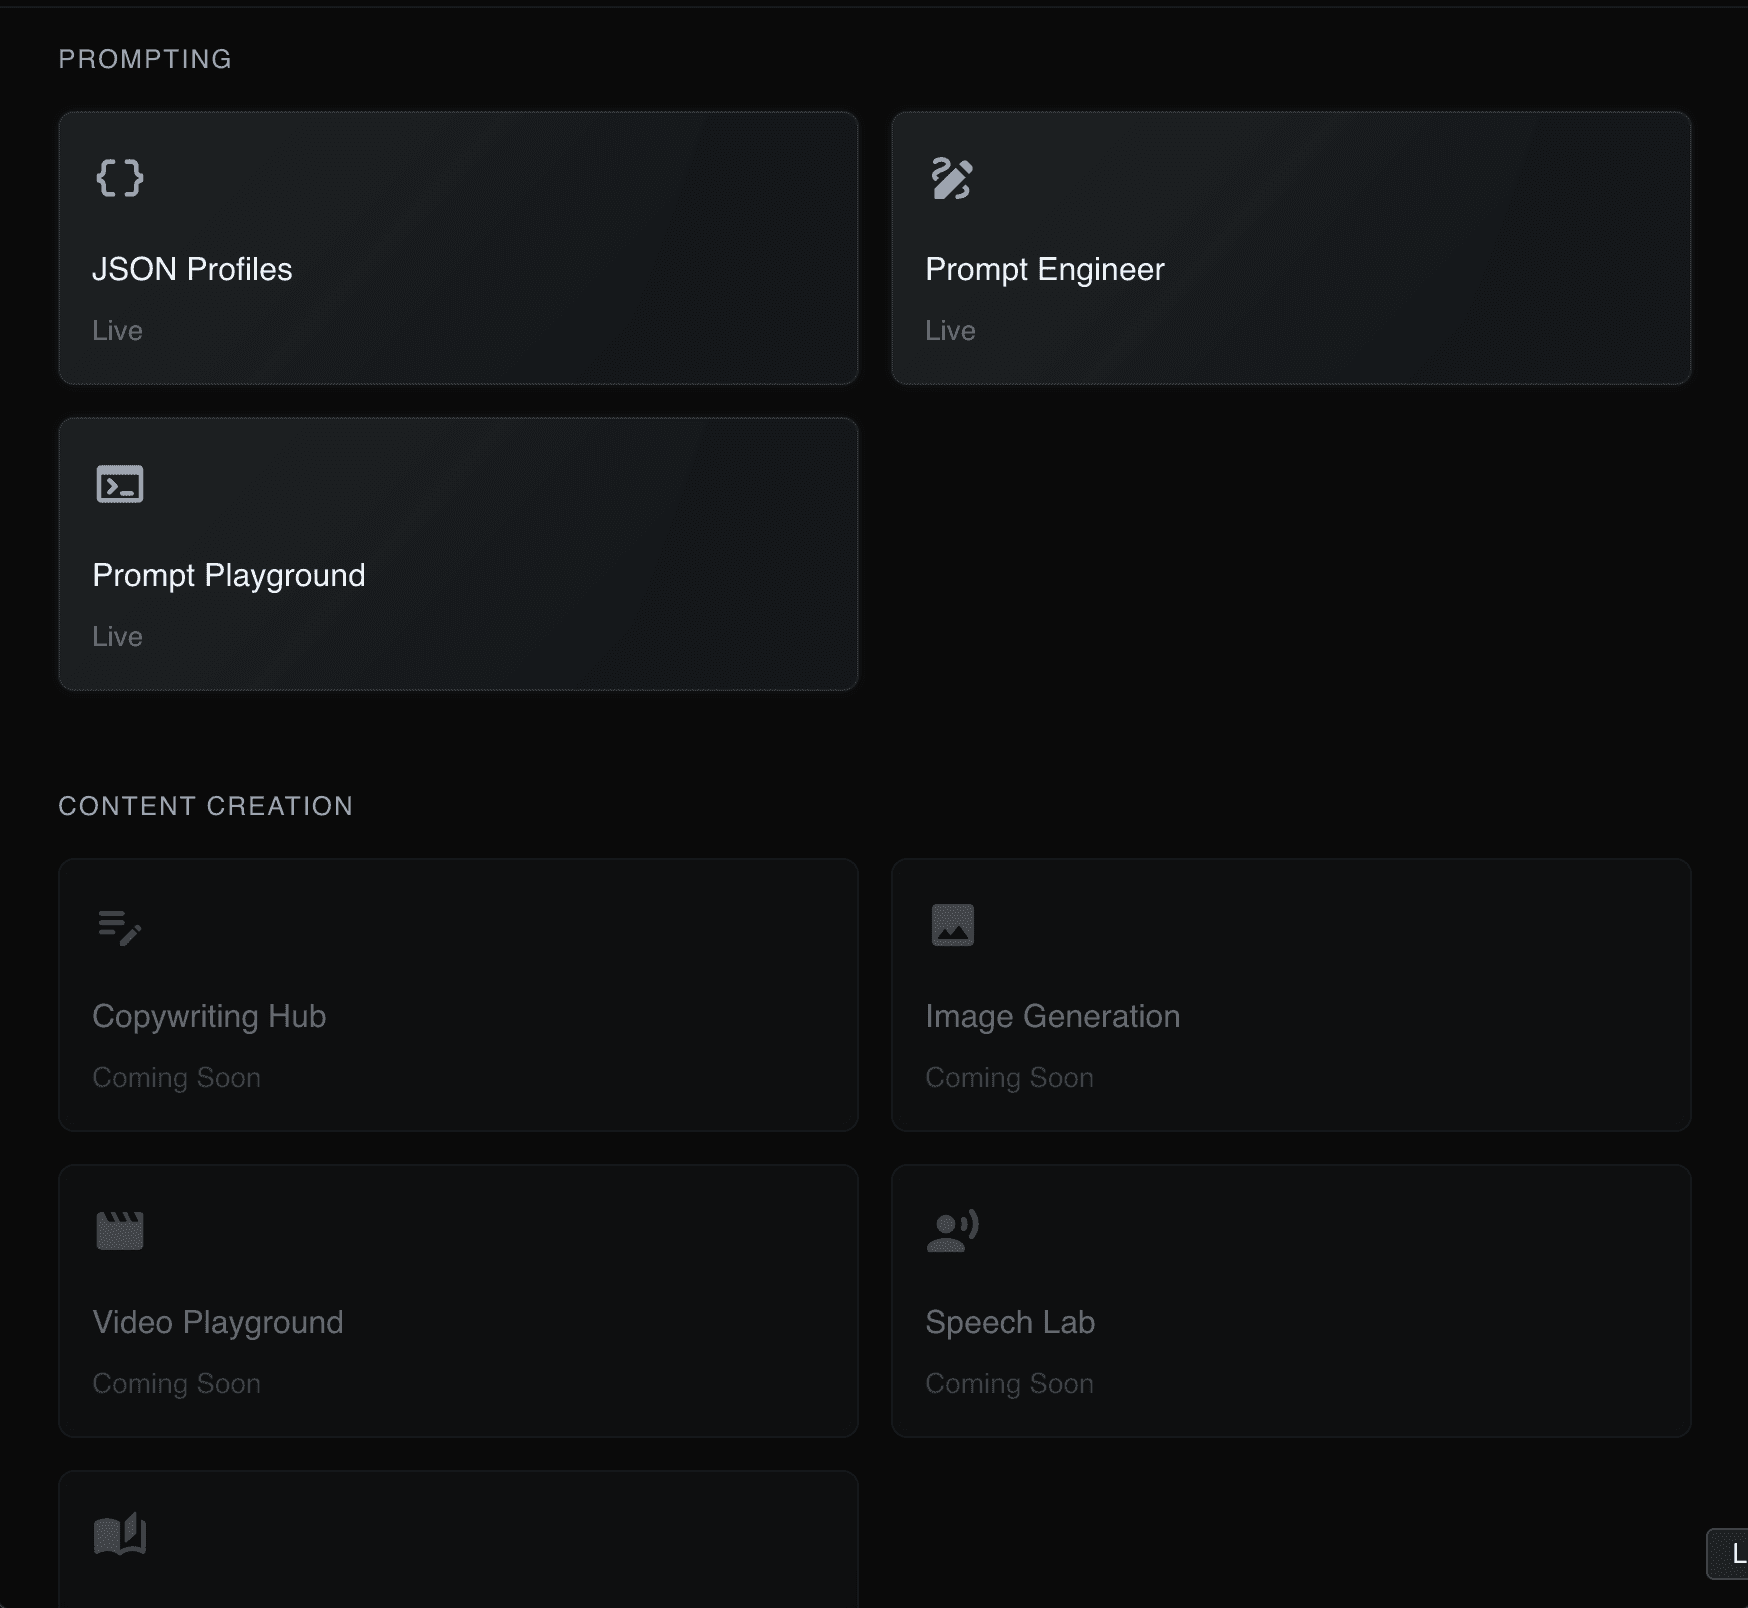Click Live status under Prompt Playground

pos(117,637)
